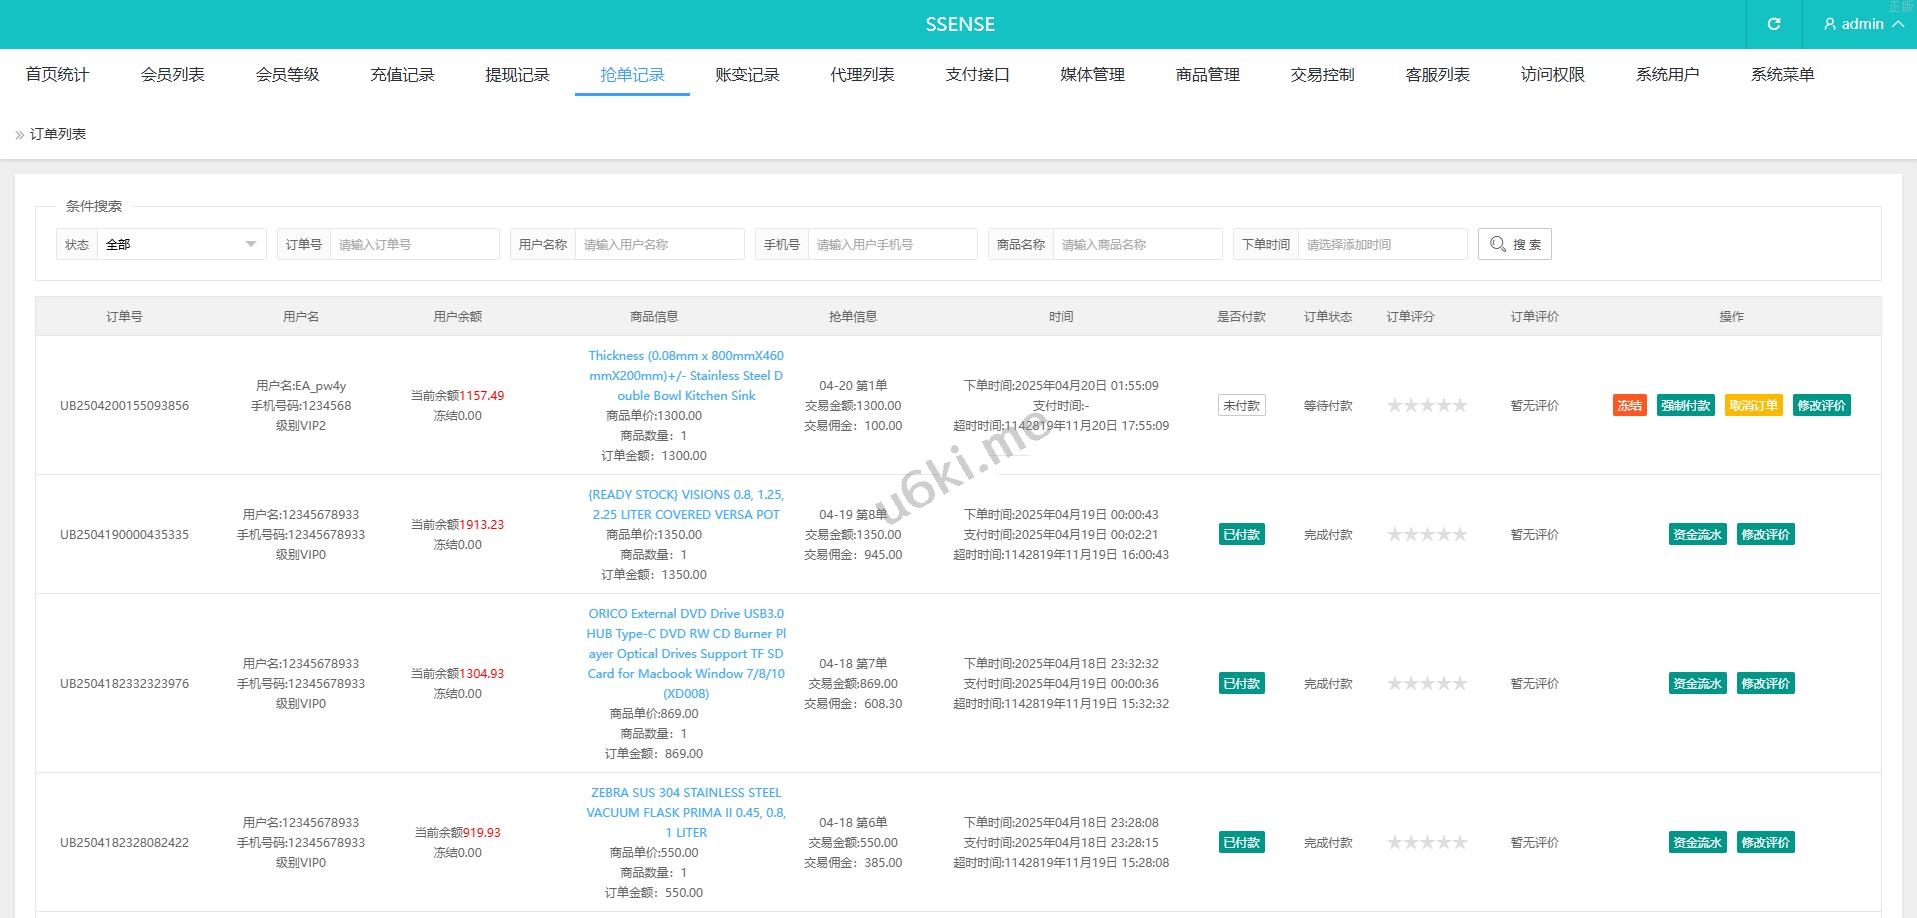
Task: Select the 商品管理 menu item
Action: click(x=1207, y=75)
